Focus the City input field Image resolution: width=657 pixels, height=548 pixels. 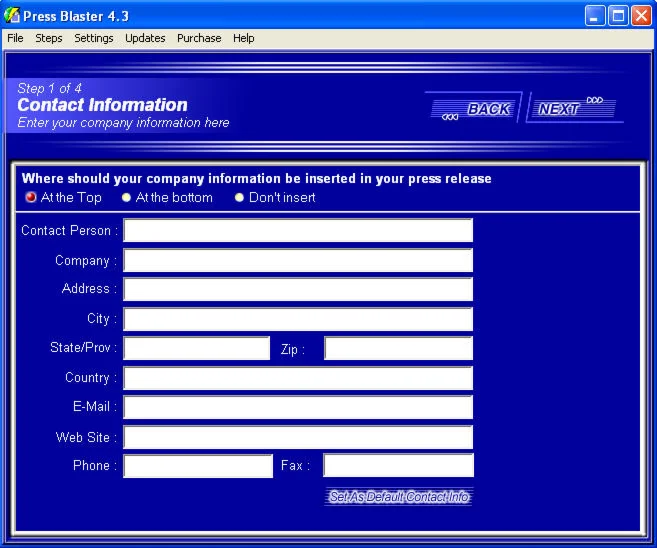pos(298,319)
